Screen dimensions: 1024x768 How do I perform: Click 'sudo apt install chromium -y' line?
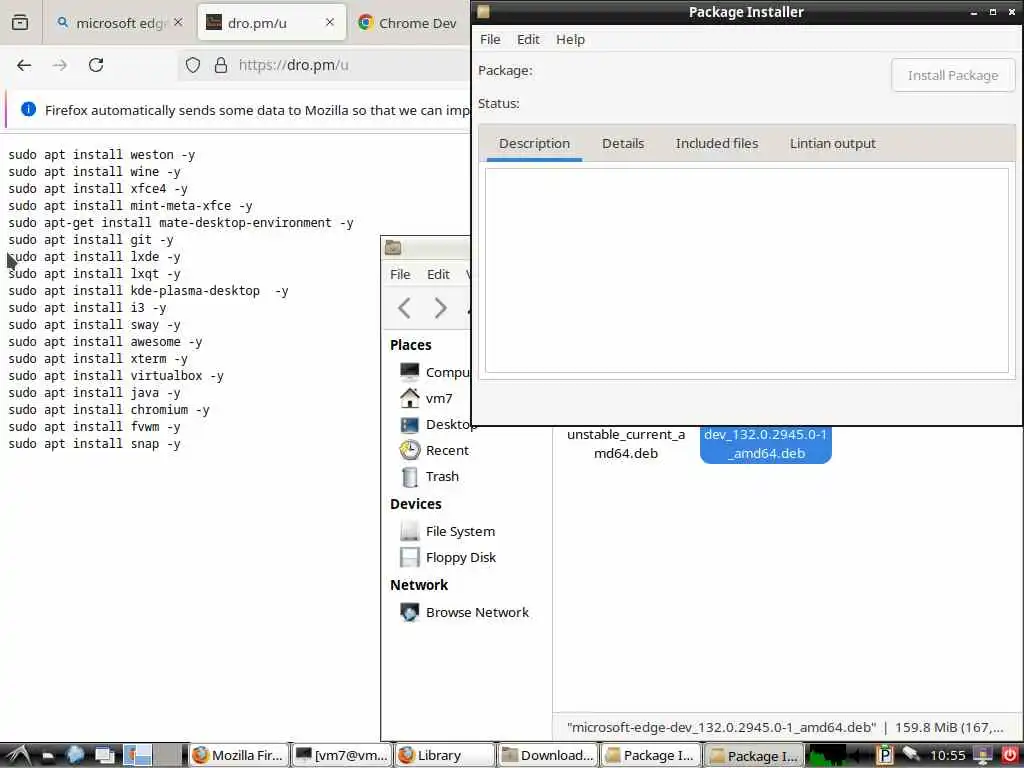click(x=108, y=409)
